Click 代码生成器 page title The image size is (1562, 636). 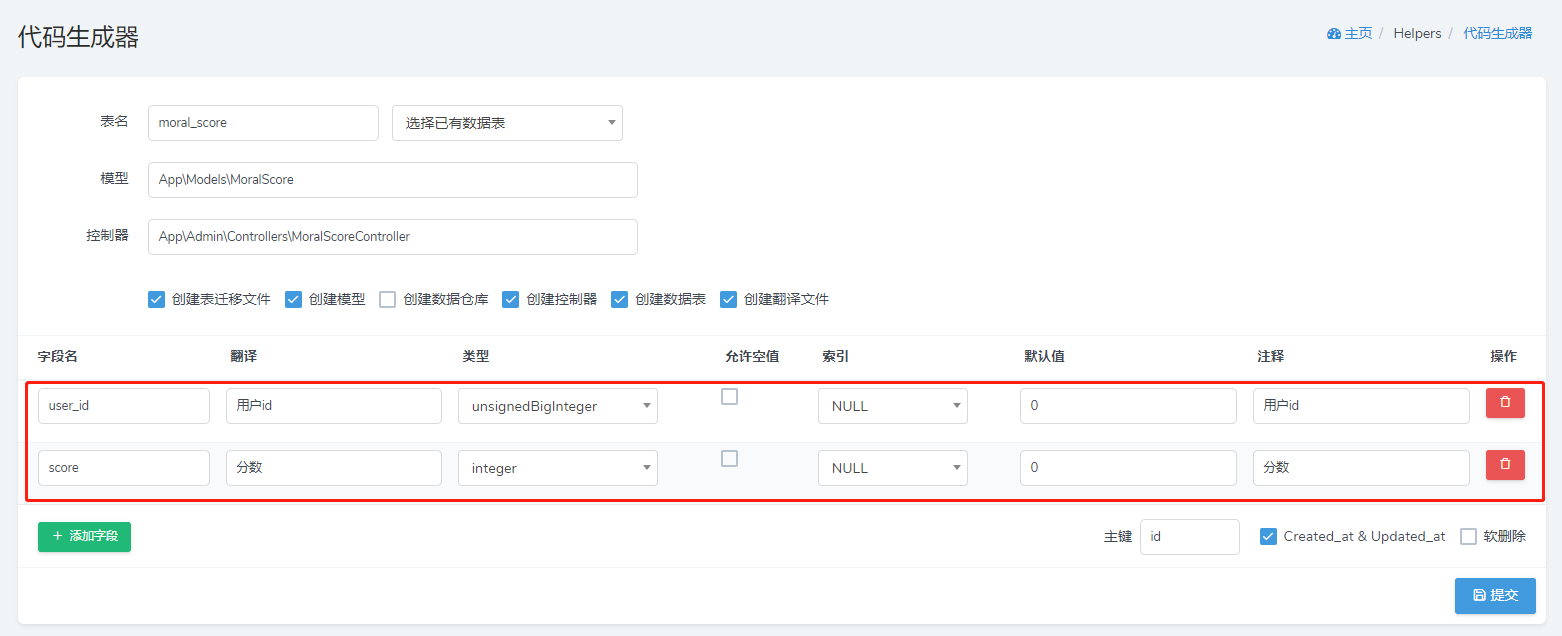click(78, 38)
